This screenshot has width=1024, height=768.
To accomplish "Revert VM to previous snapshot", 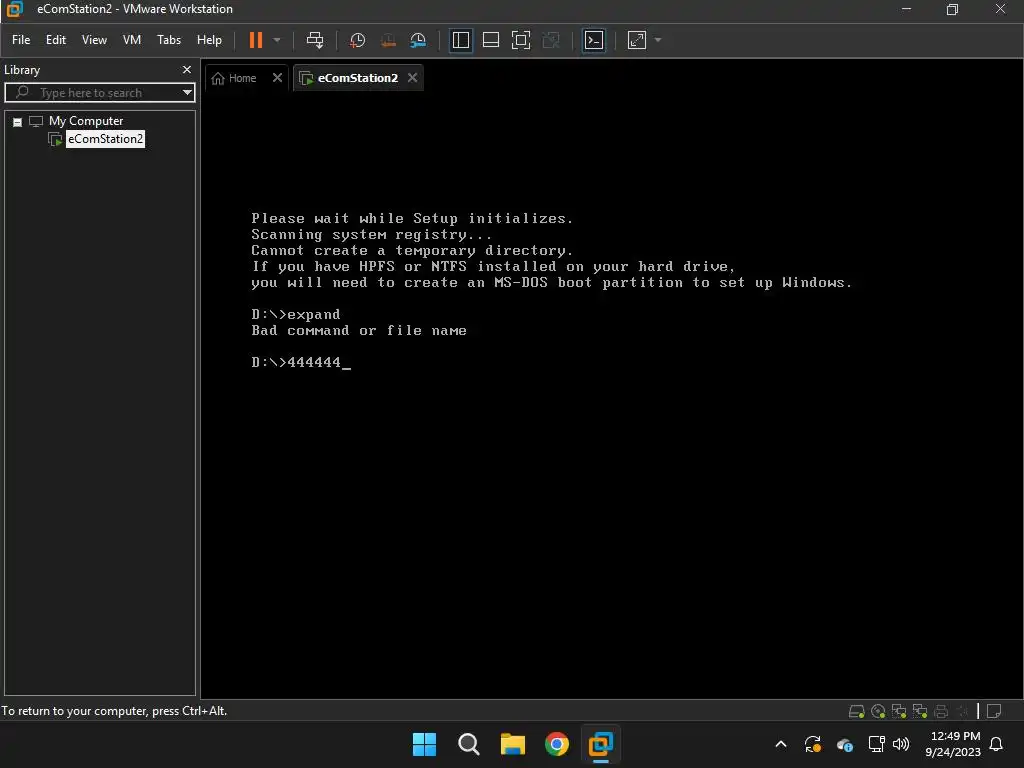I will tap(388, 40).
